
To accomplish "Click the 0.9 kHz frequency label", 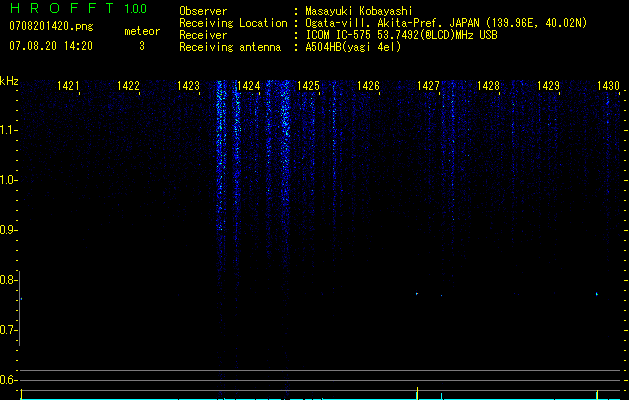I will [8, 230].
